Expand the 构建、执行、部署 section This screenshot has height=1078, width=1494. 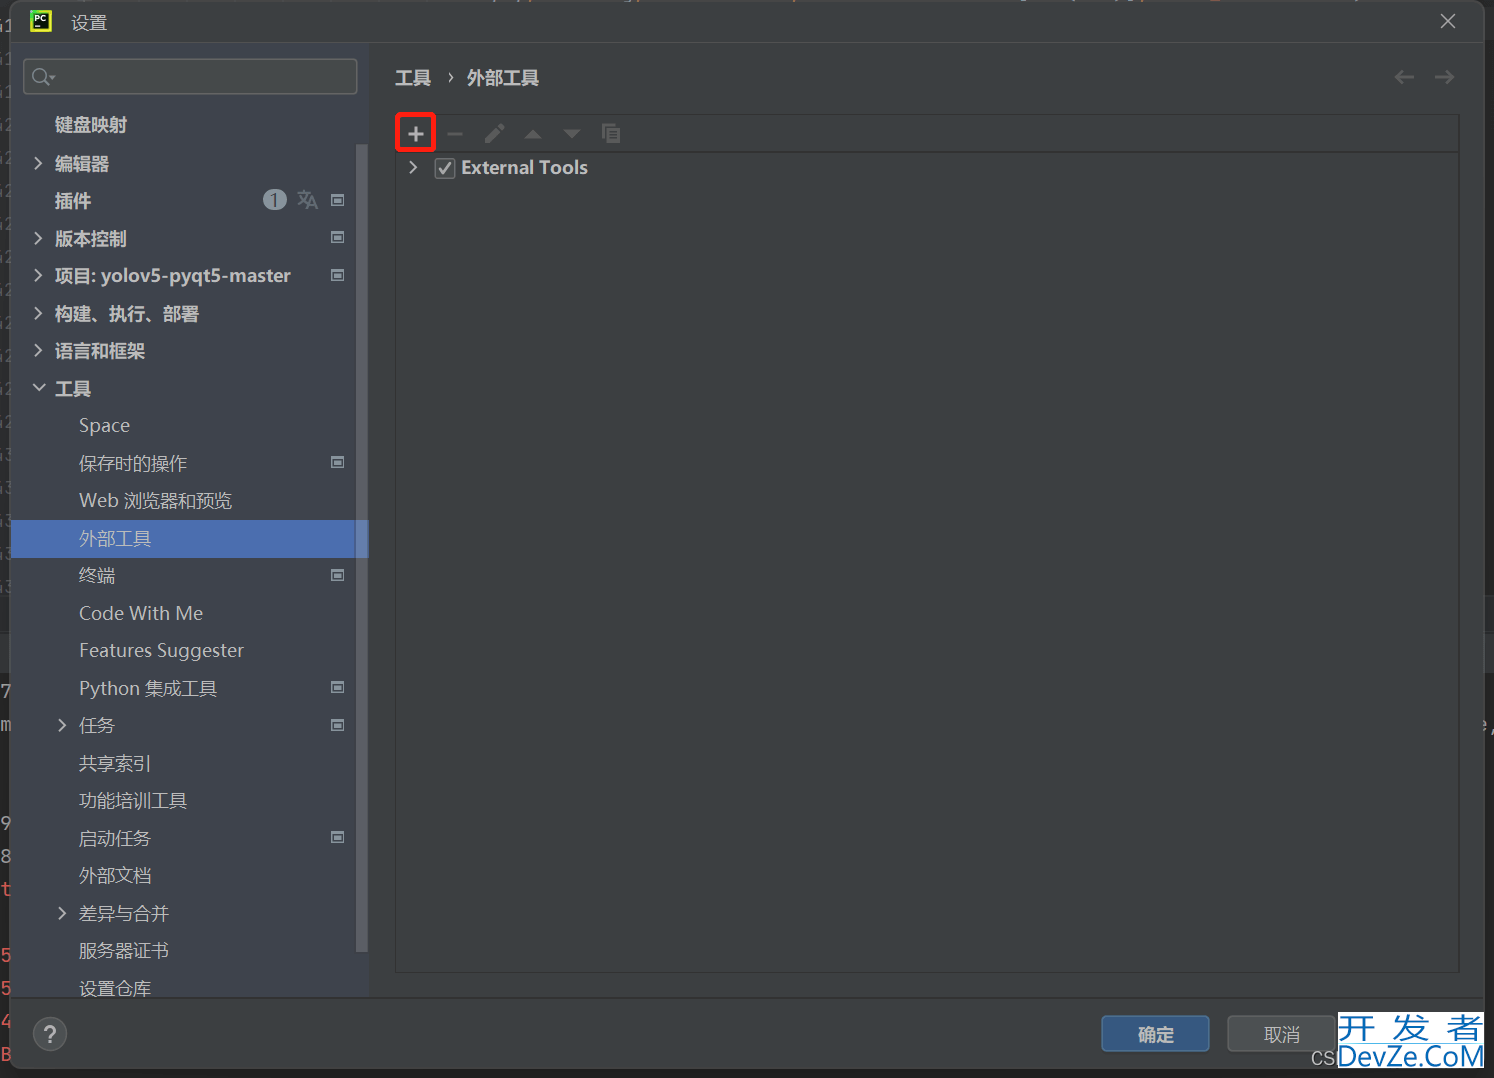[38, 313]
